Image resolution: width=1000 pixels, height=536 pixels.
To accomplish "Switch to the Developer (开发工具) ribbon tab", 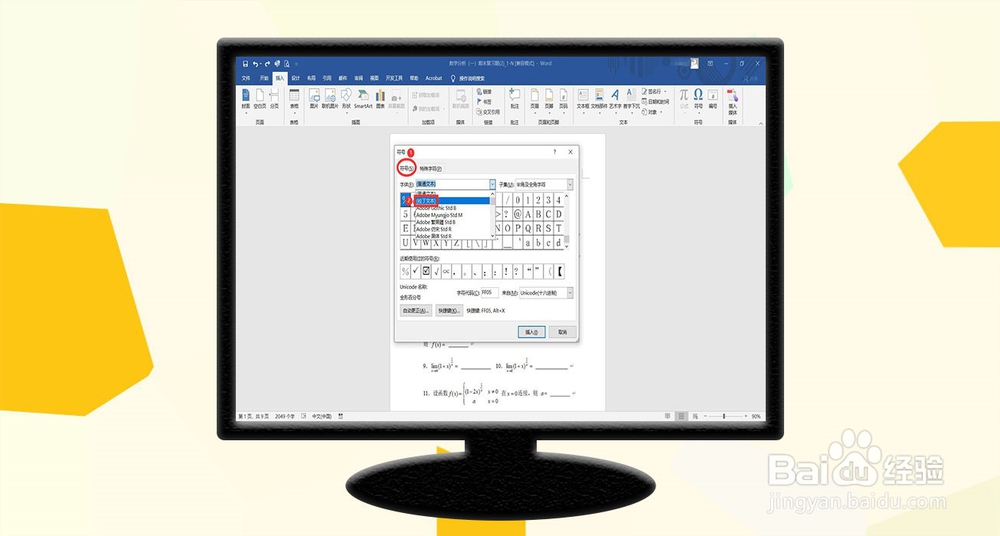I will 394,78.
